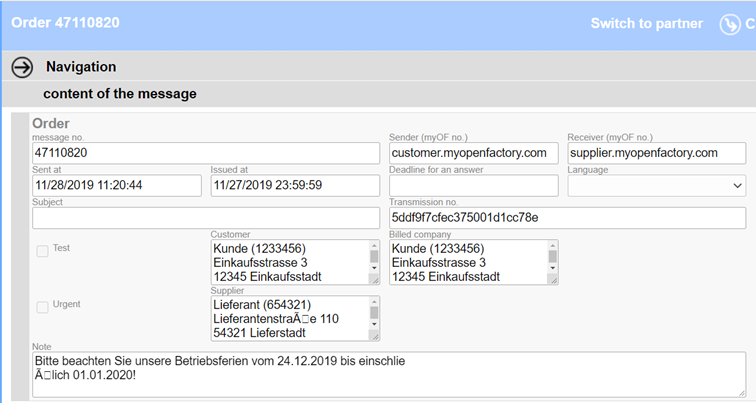Click into the Subject input field
756x403 pixels.
(x=206, y=218)
